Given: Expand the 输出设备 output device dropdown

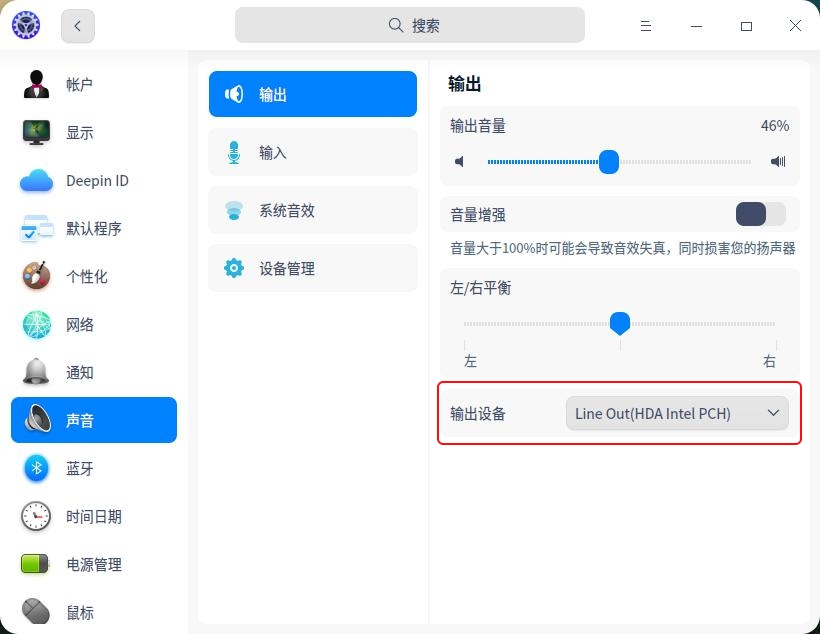Looking at the screenshot, I should 676,413.
